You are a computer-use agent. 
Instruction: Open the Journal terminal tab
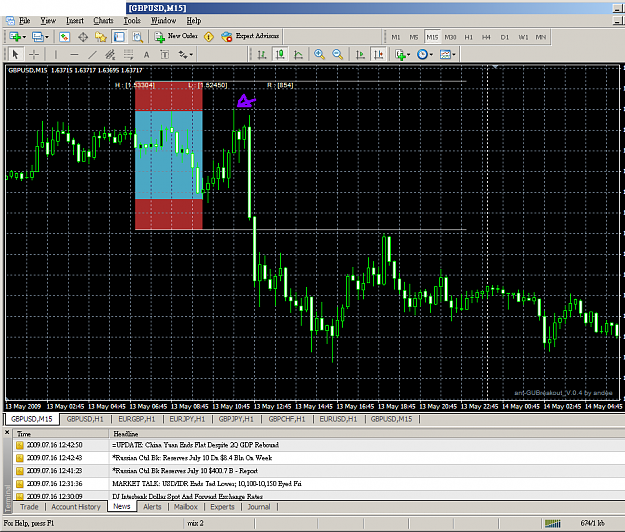click(259, 507)
